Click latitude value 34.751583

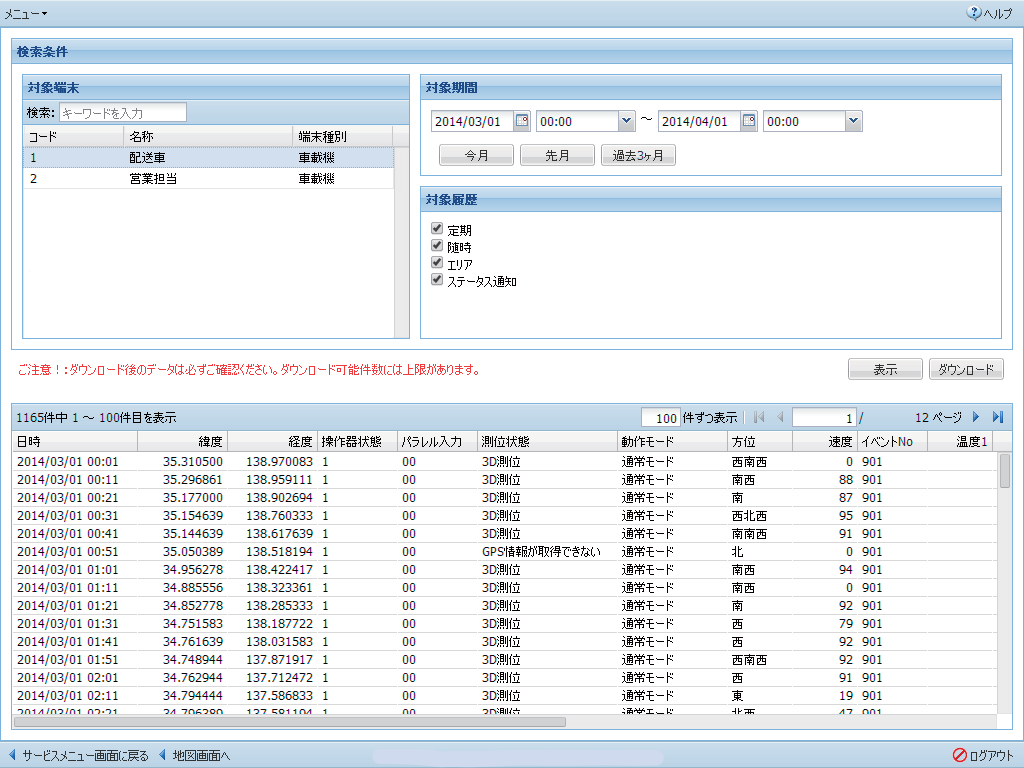tap(193, 624)
